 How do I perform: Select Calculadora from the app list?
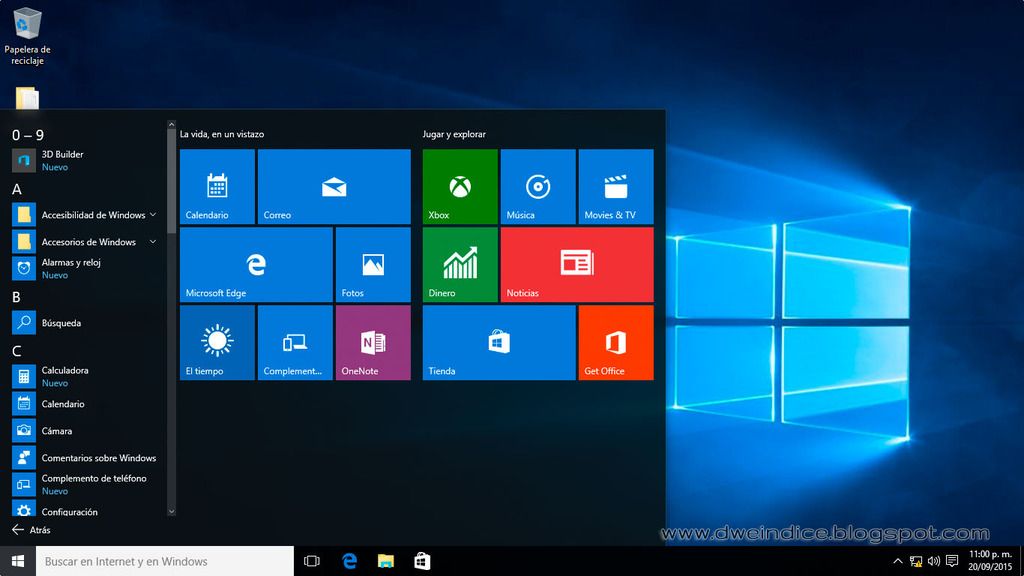point(65,376)
